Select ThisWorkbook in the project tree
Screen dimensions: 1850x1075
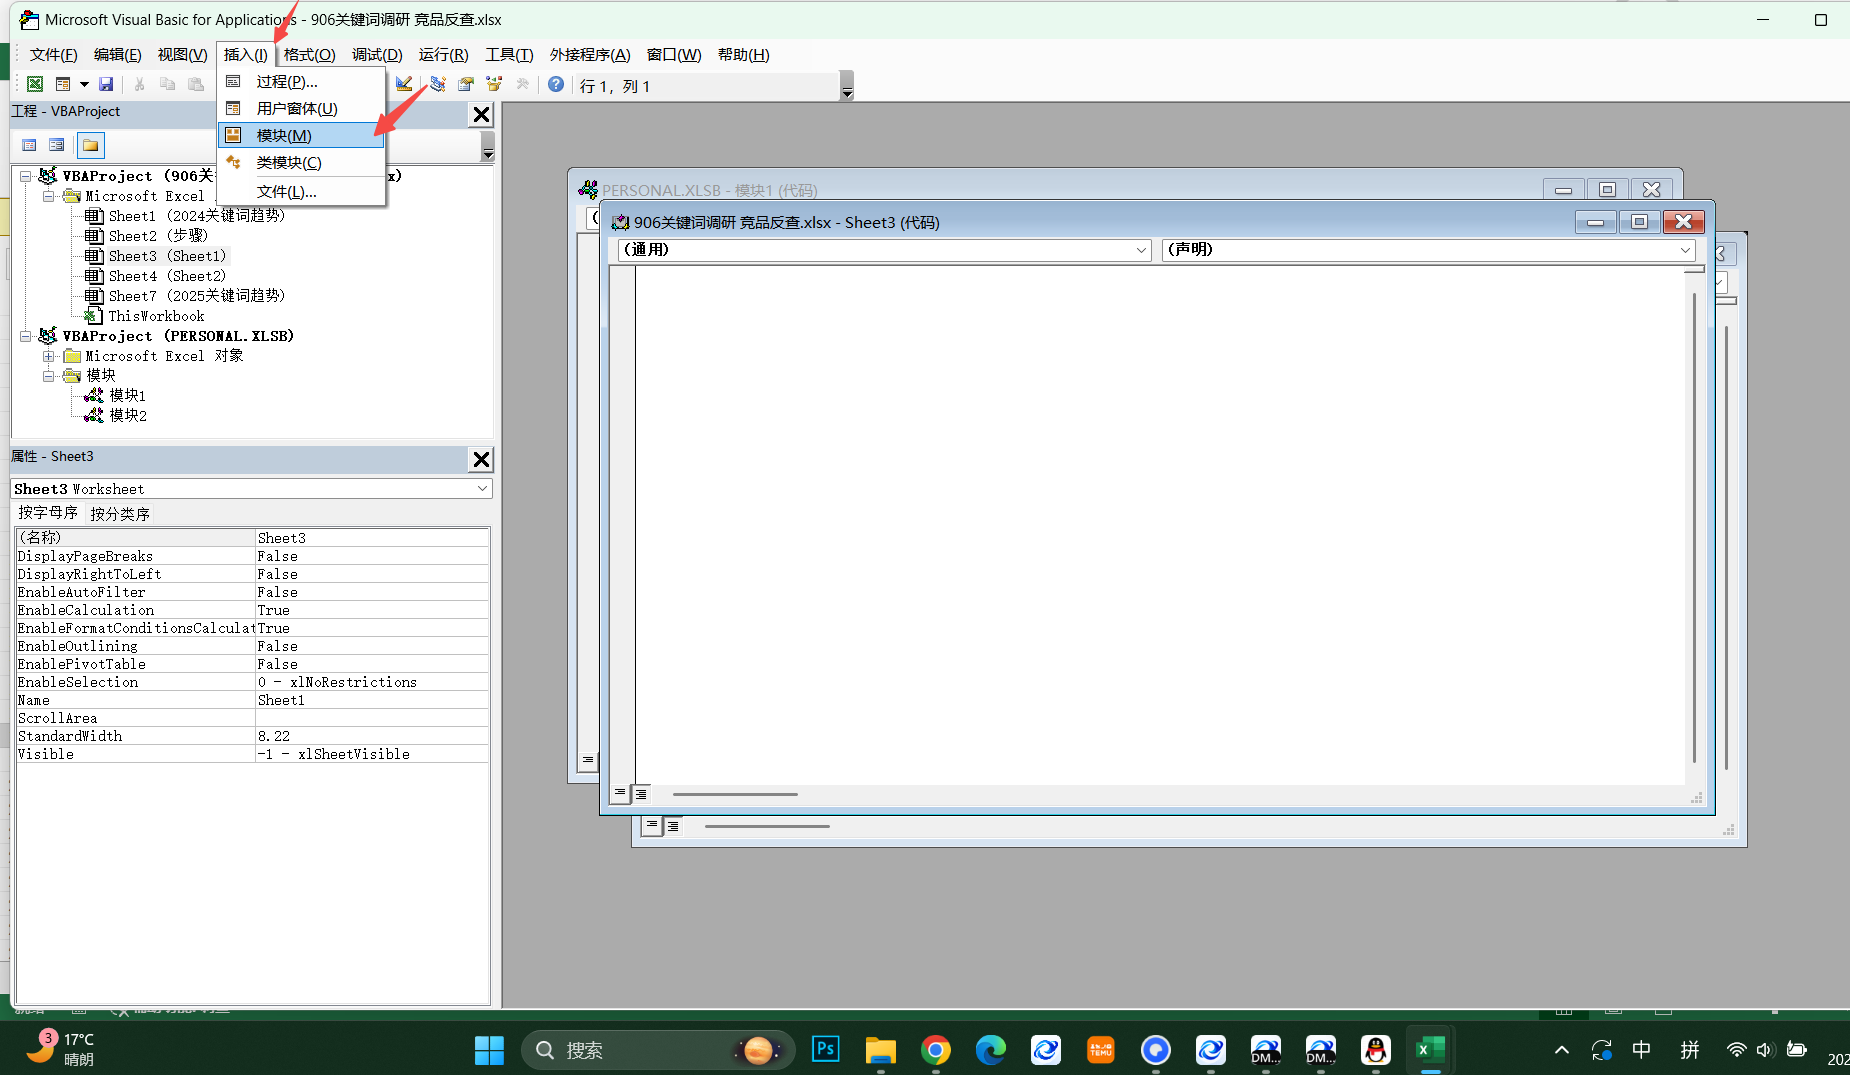tap(156, 316)
